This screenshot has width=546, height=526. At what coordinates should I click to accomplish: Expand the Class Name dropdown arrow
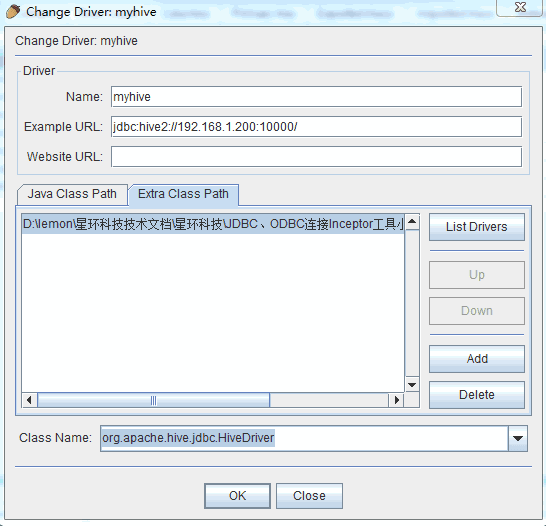coord(518,438)
